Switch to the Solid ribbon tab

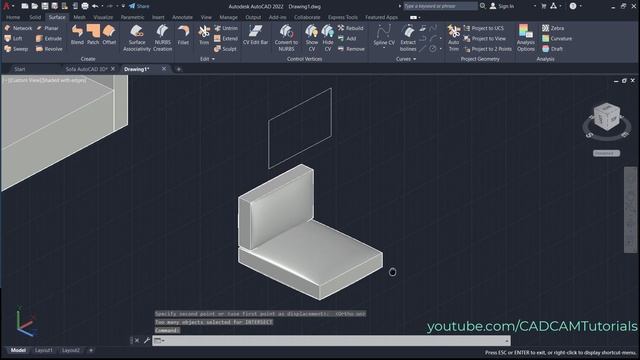click(35, 18)
